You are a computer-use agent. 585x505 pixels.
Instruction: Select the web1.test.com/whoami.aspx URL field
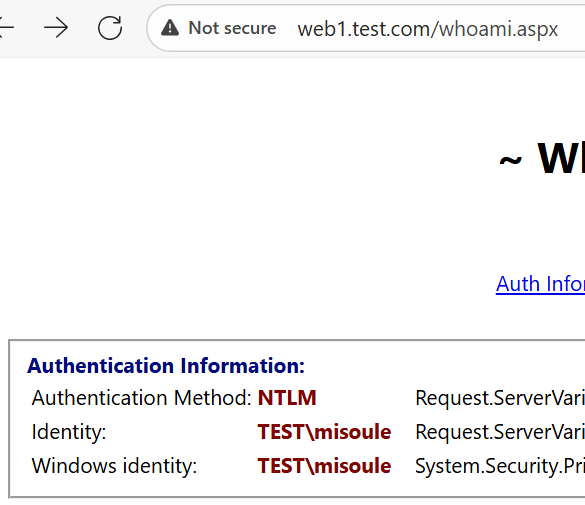[x=428, y=29]
